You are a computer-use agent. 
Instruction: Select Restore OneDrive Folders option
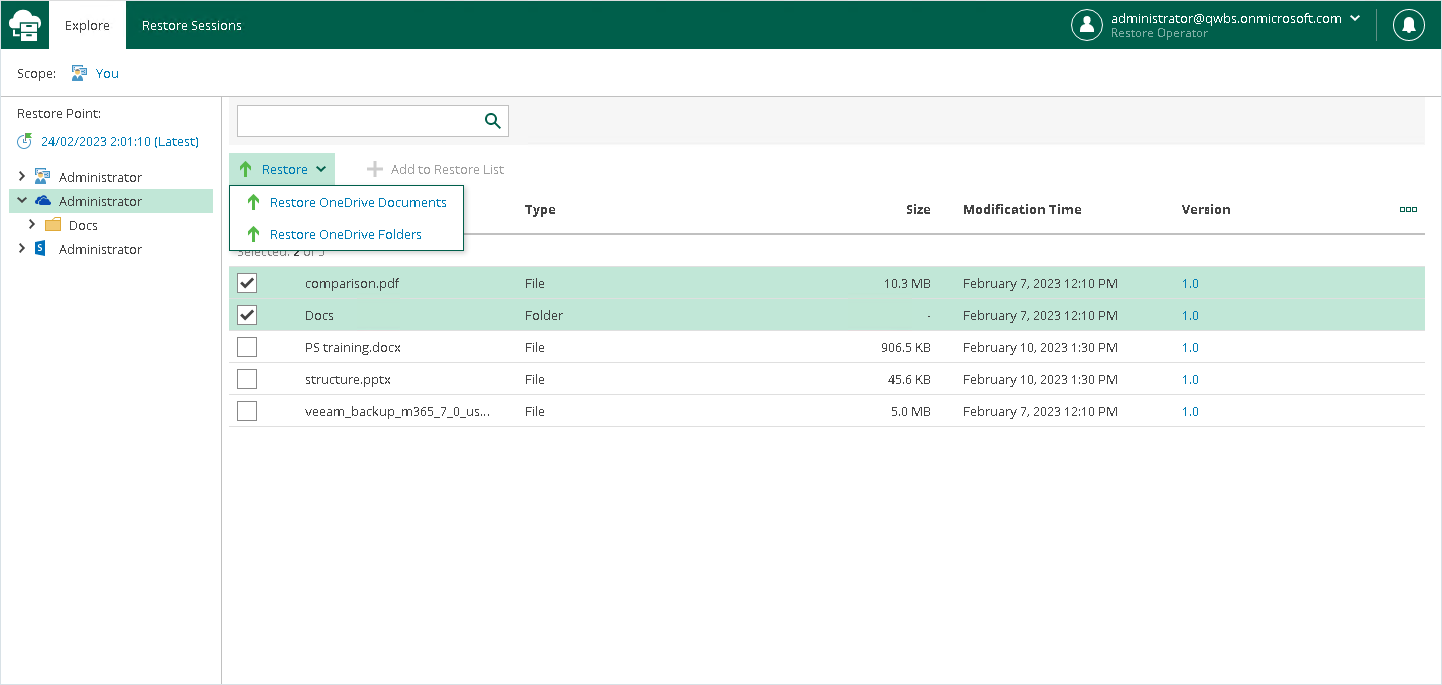click(345, 234)
